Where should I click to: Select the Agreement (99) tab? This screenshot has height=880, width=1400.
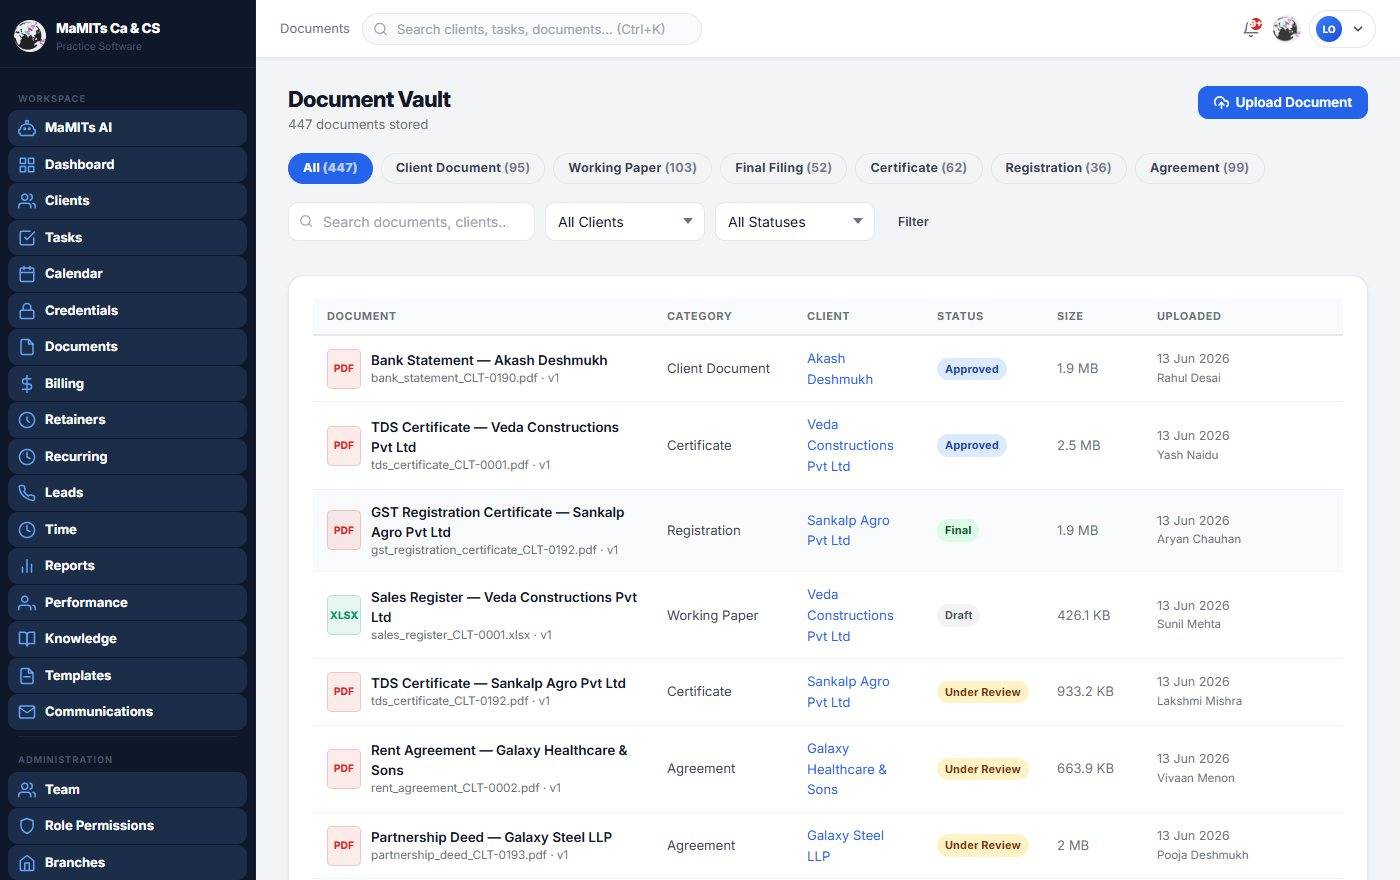point(1199,168)
